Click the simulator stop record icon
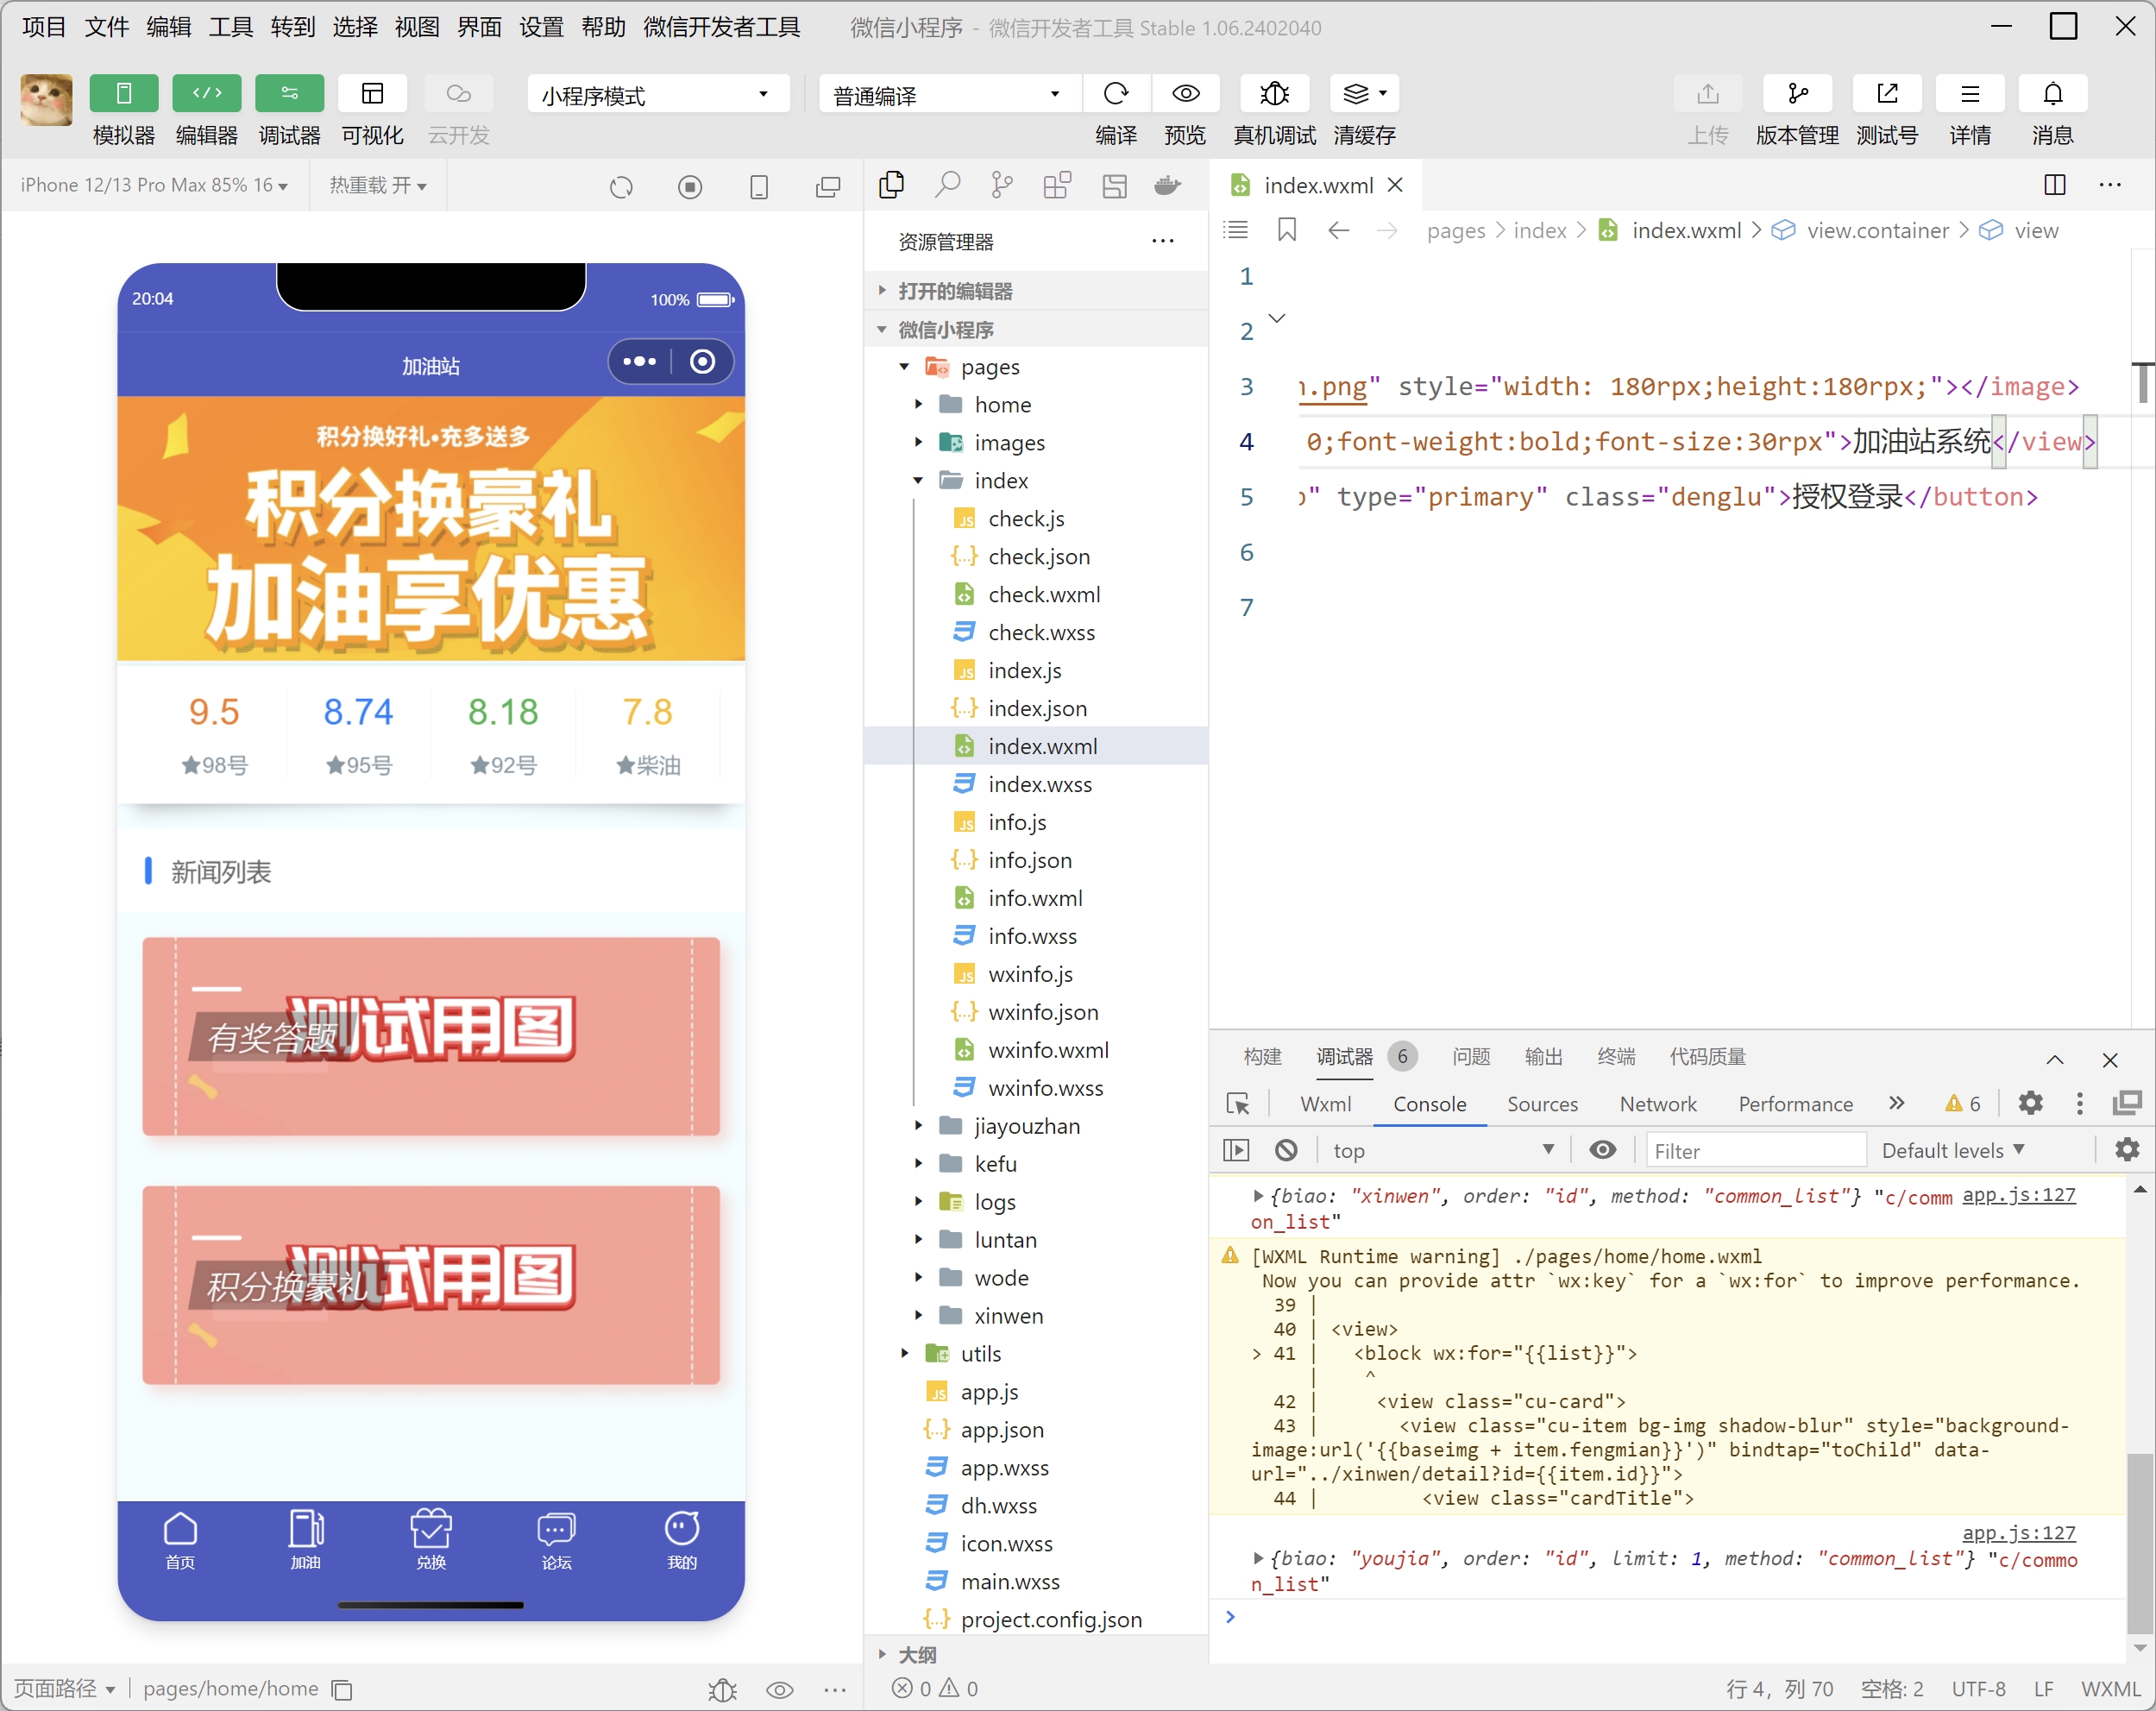 [x=690, y=187]
